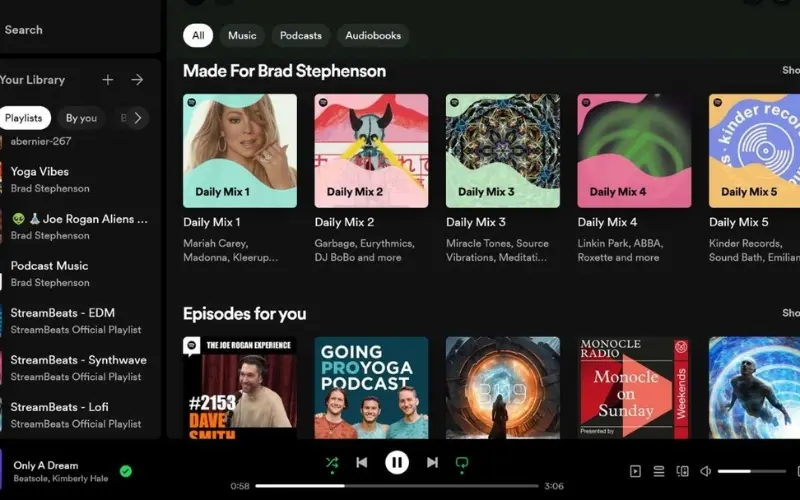The image size is (800, 500).
Task: Open Your Library heading
Action: pos(32,80)
